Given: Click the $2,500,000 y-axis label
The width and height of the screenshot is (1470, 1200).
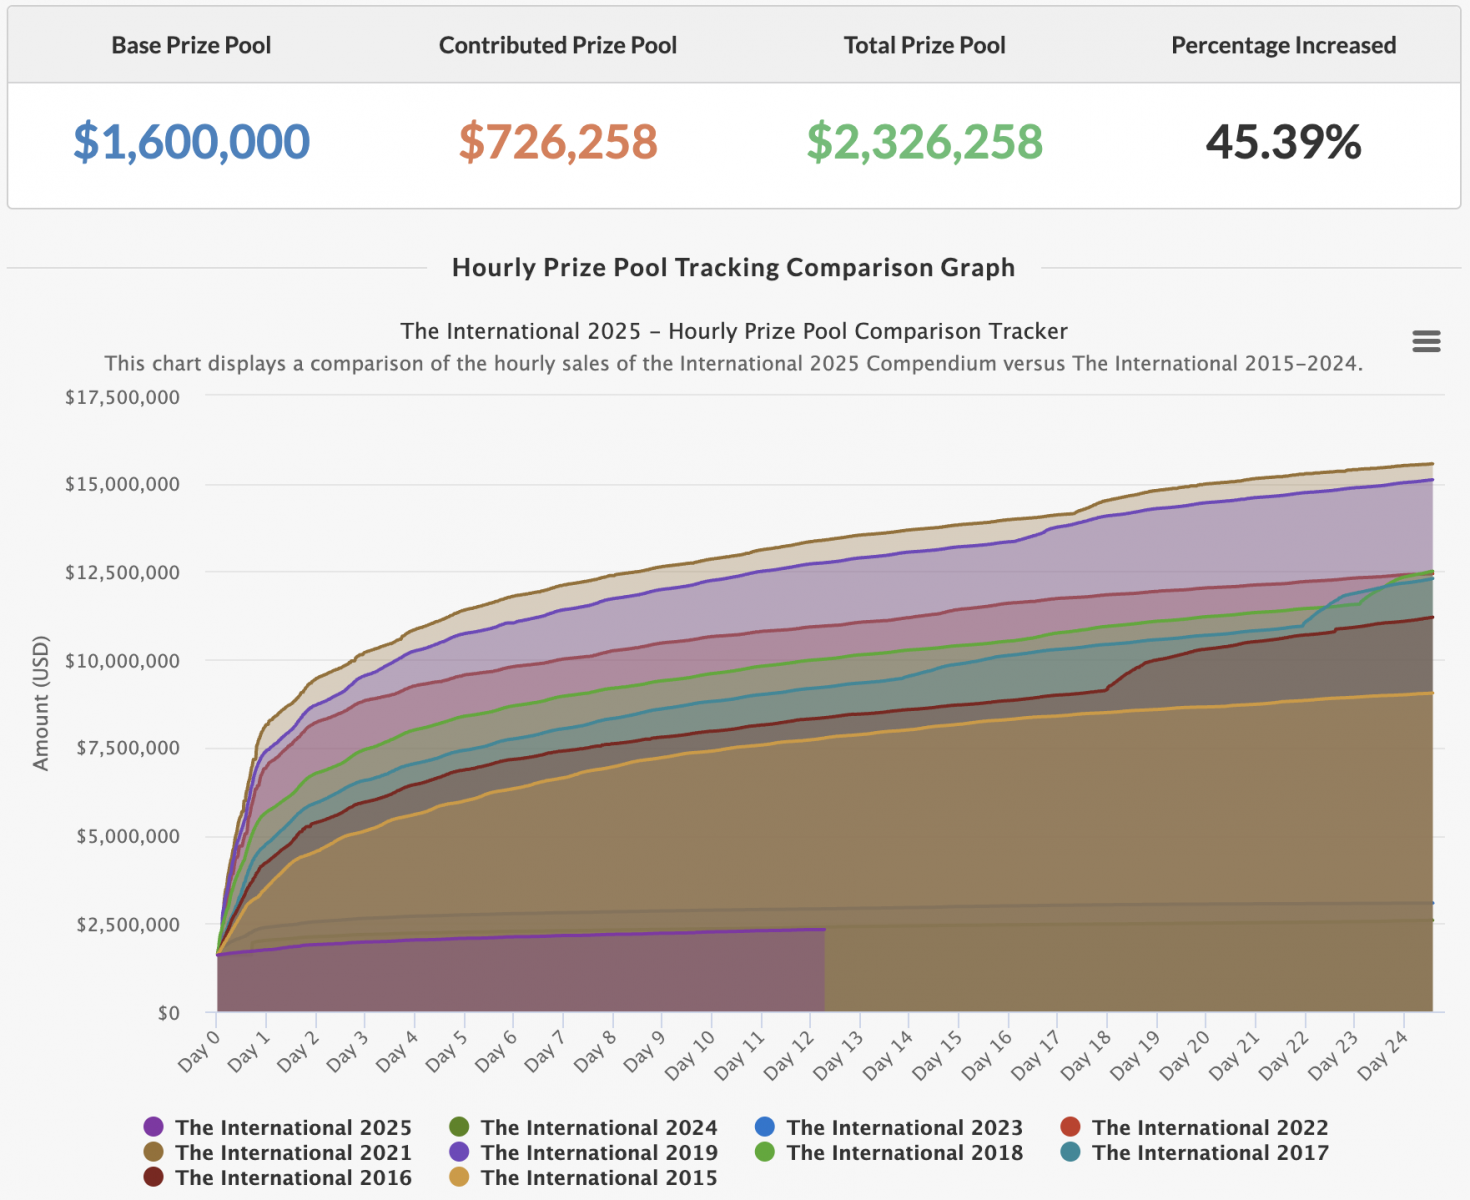Looking at the screenshot, I should [128, 924].
